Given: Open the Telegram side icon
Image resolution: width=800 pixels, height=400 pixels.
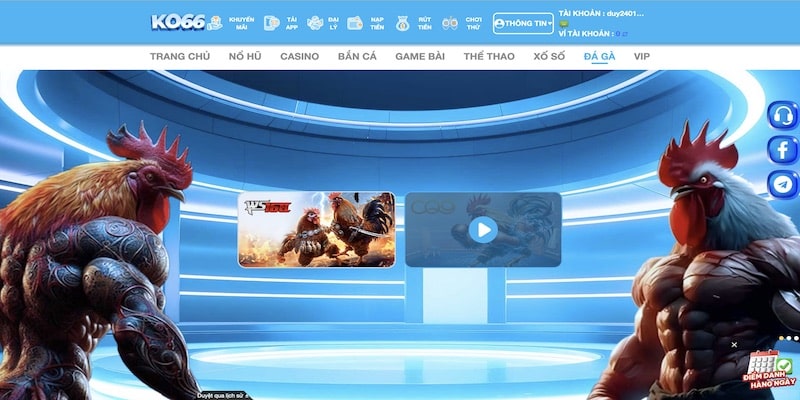Looking at the screenshot, I should [783, 184].
